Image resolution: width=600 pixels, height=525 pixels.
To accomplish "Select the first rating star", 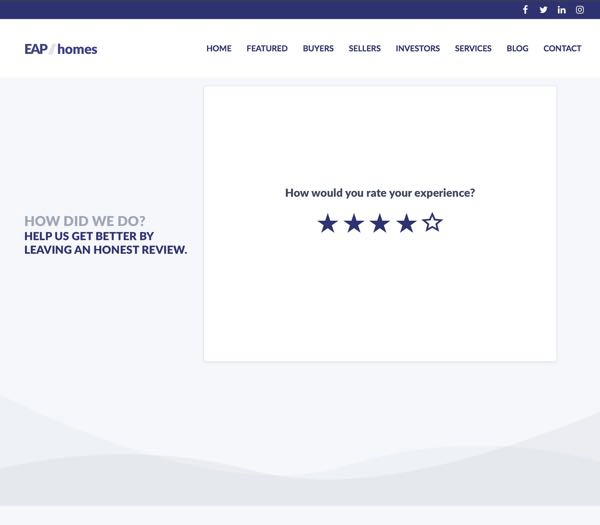I will (328, 223).
